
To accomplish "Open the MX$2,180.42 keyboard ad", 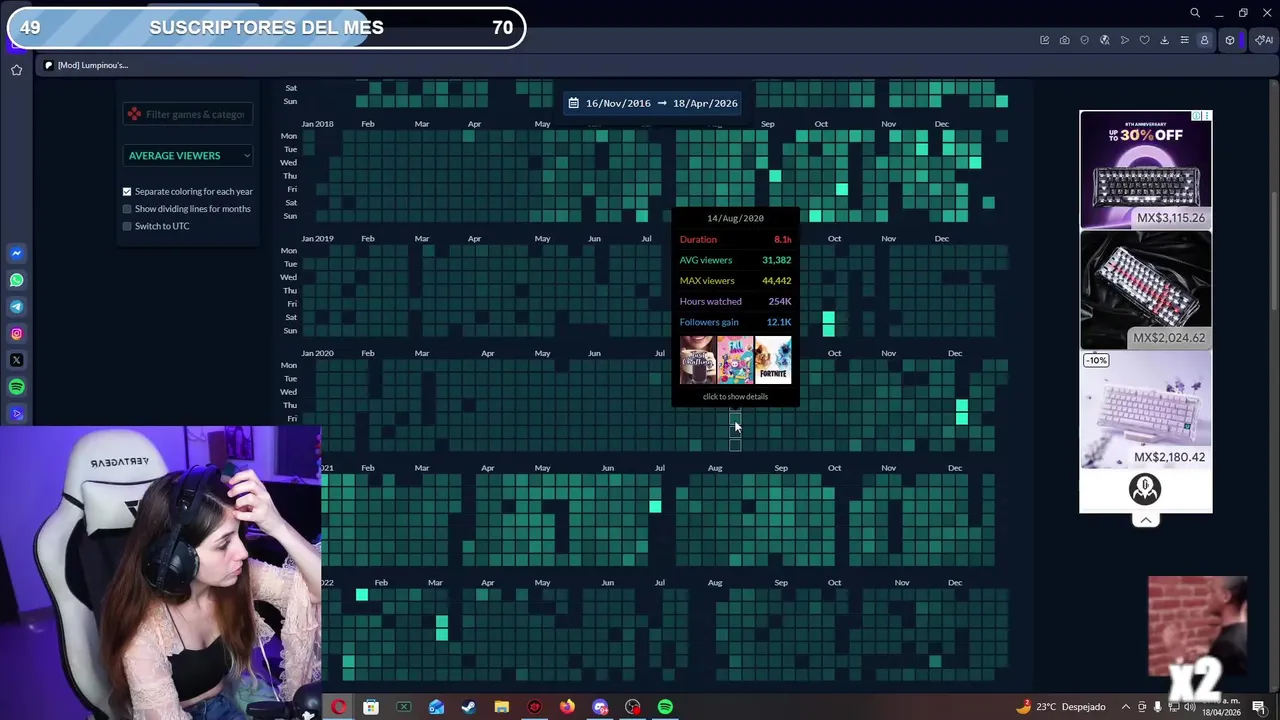I will pyautogui.click(x=1146, y=410).
